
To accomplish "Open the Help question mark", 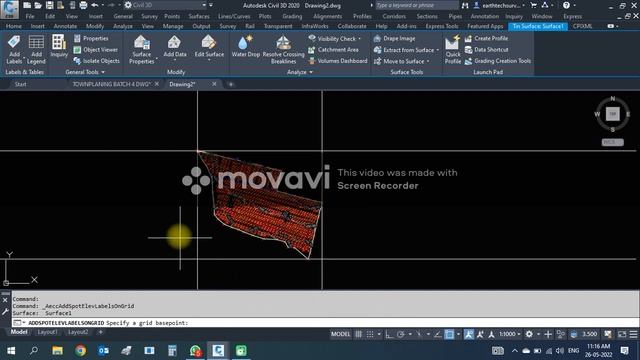I will pos(566,5).
